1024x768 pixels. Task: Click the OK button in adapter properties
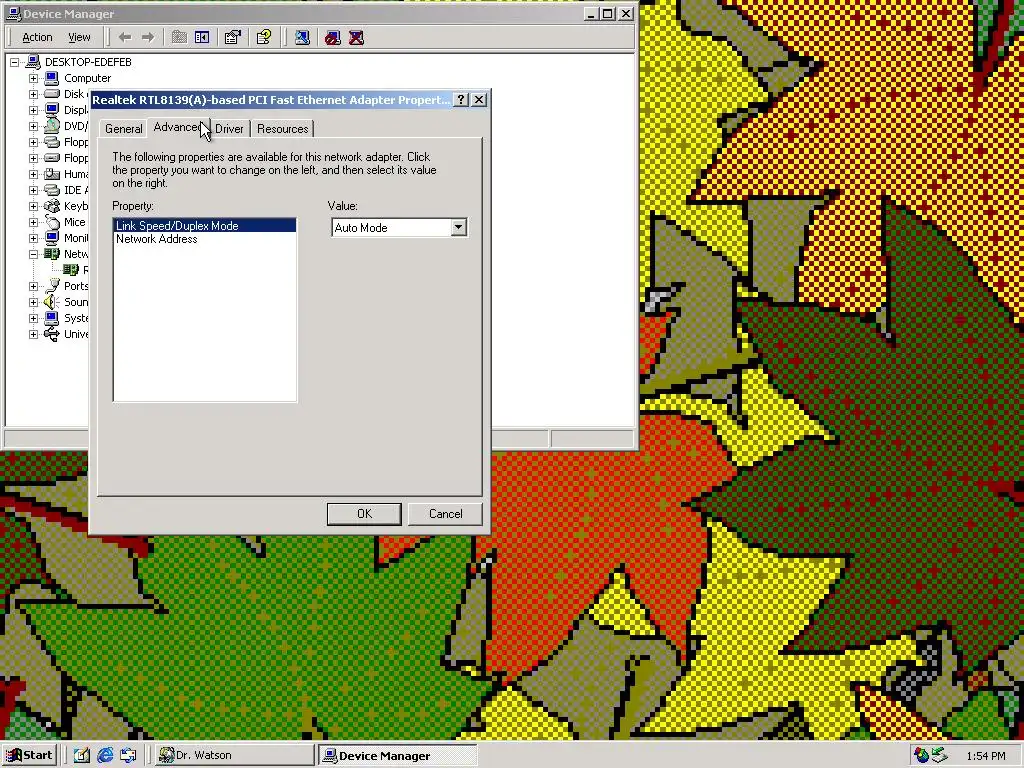[x=364, y=514]
